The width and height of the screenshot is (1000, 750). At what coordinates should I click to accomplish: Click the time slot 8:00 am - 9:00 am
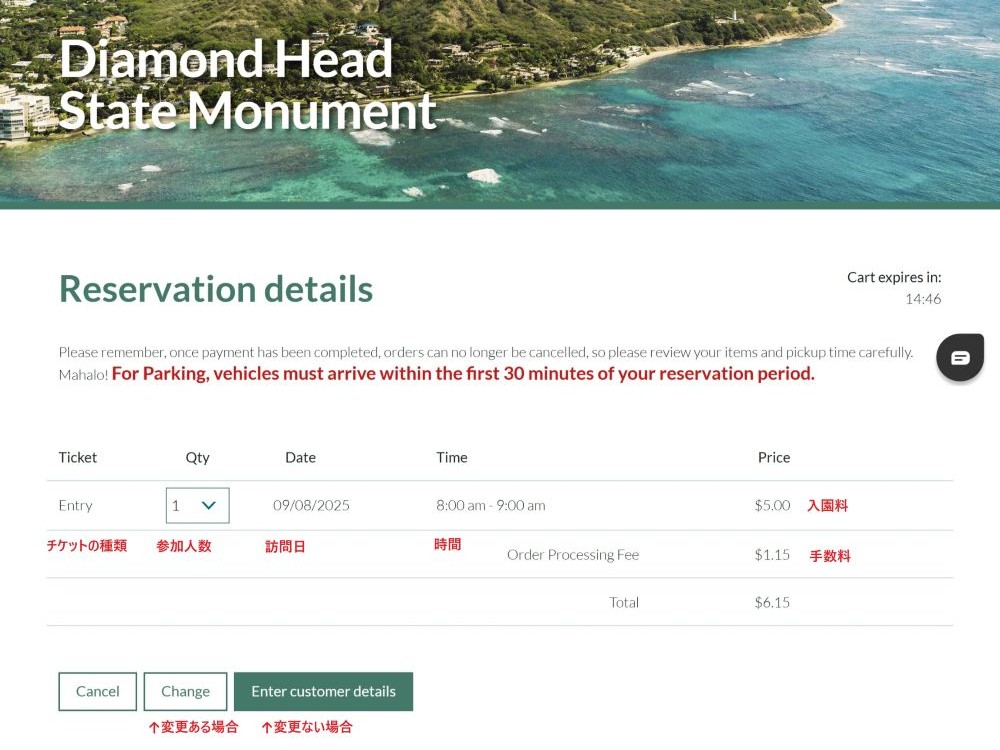490,506
